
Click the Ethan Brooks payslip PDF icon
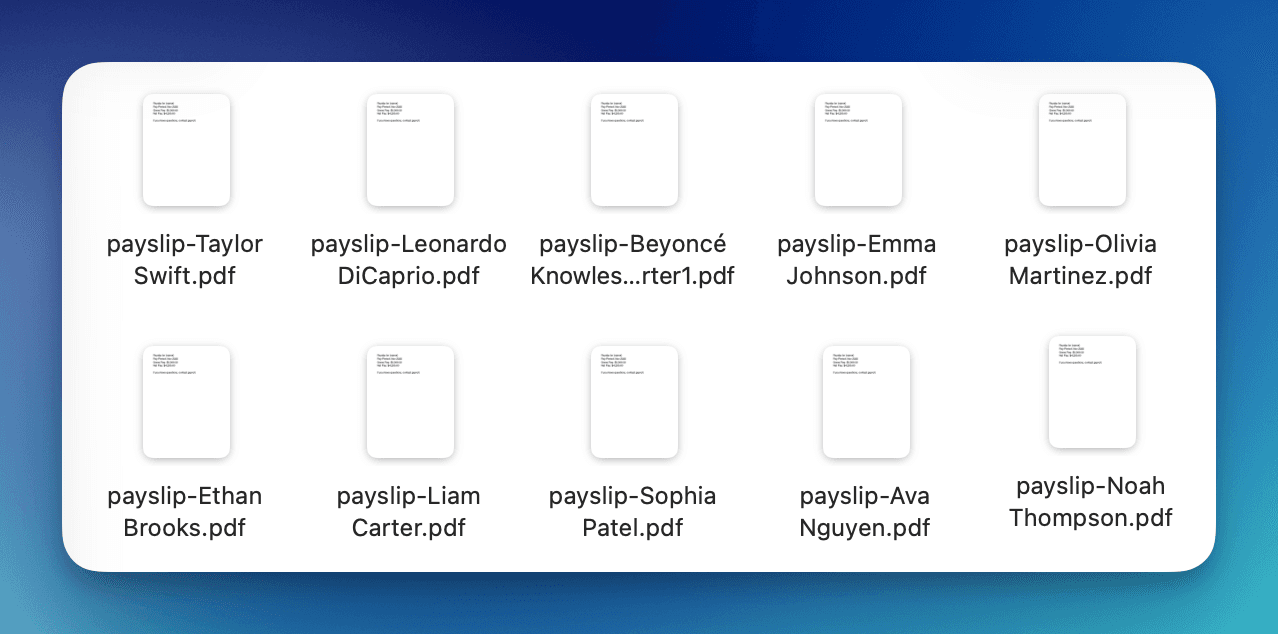(x=186, y=402)
